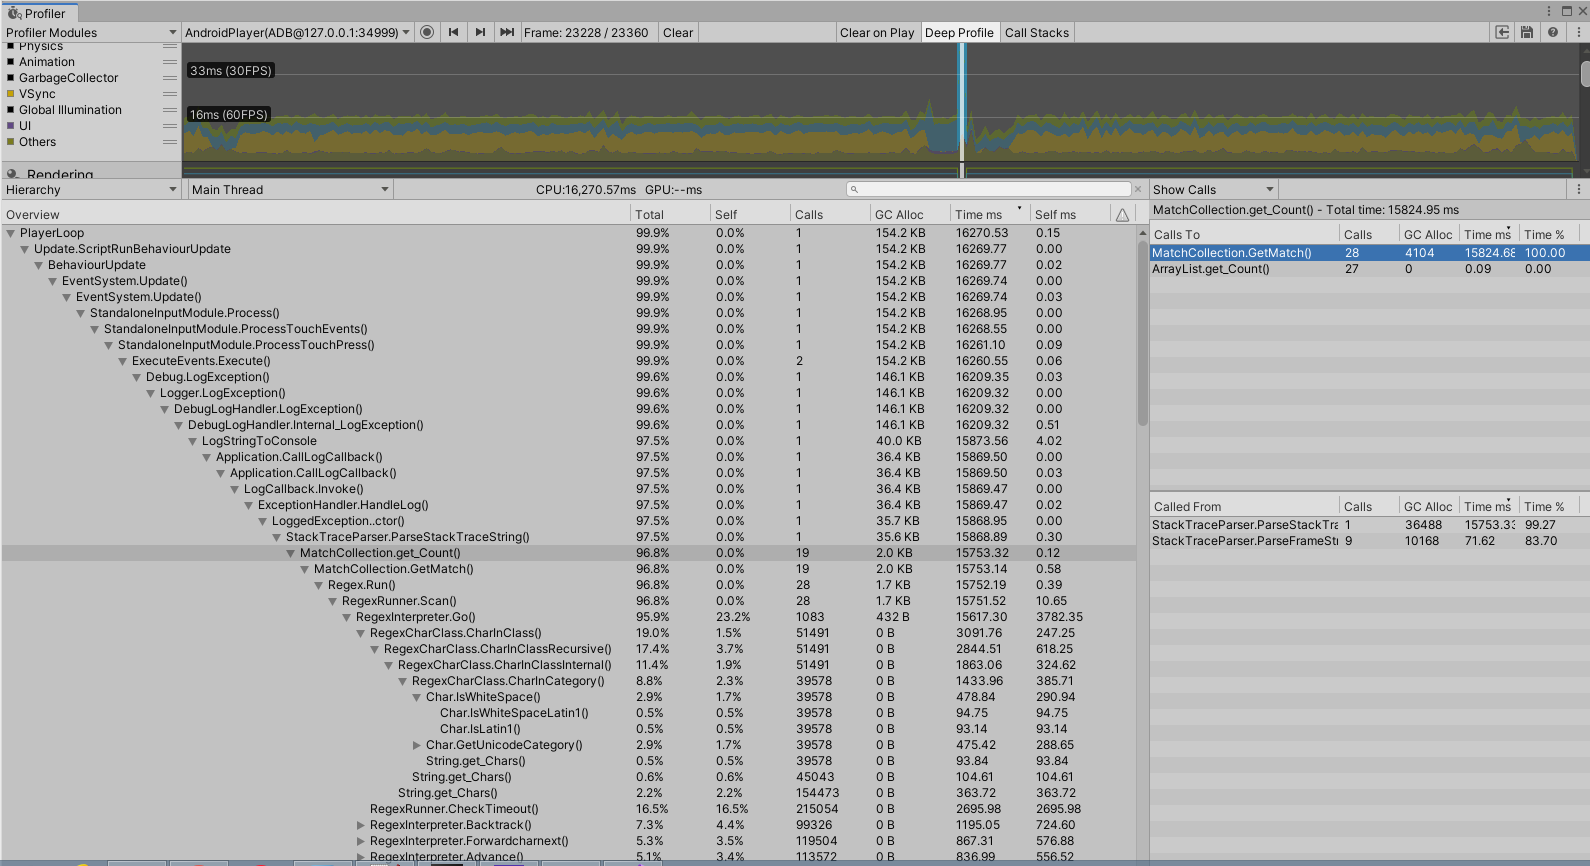Toggle Clear on Play
This screenshot has width=1590, height=866.
pyautogui.click(x=877, y=32)
